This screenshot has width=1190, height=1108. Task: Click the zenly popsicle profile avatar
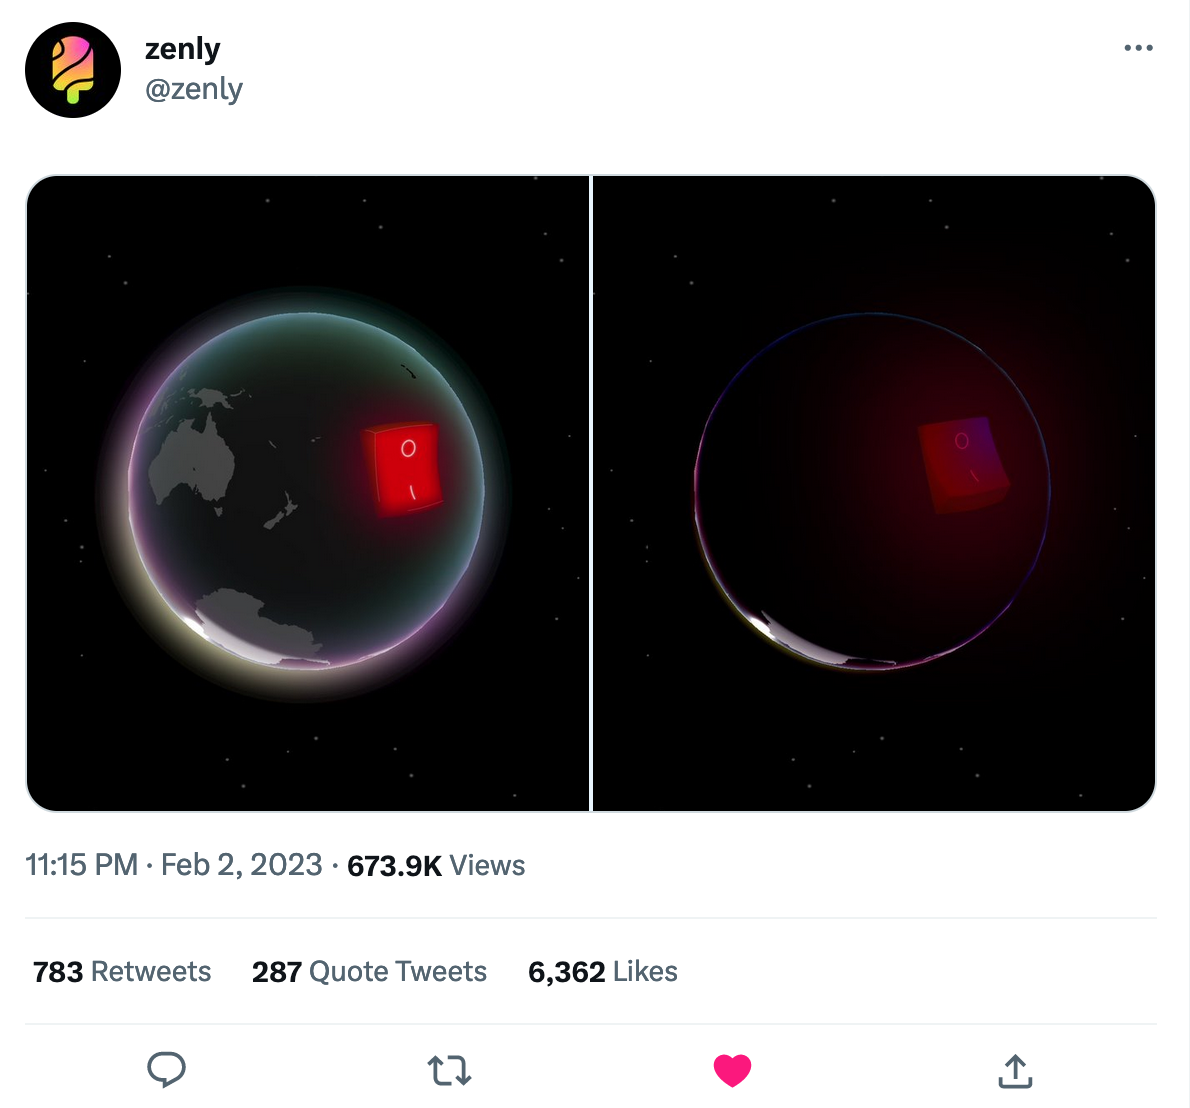[x=73, y=70]
